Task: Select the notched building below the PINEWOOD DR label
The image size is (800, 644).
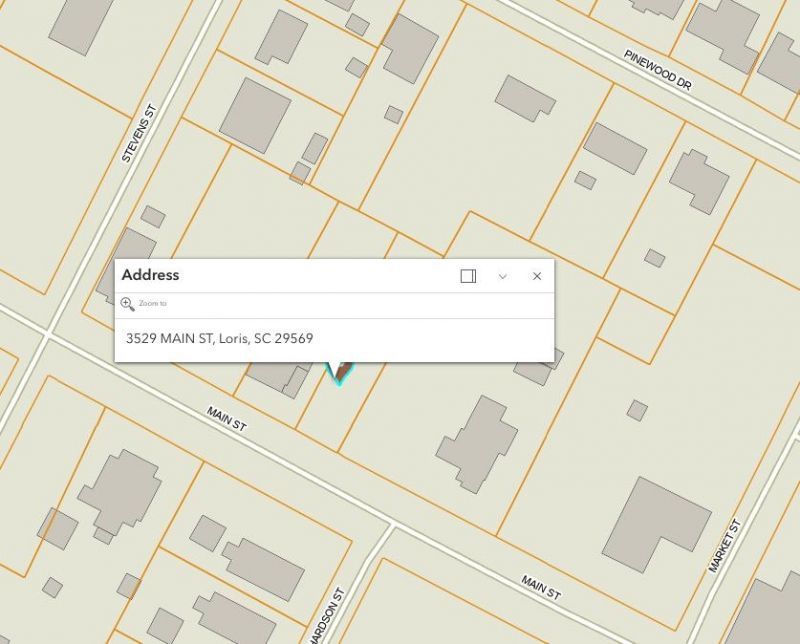Action: 525,98
